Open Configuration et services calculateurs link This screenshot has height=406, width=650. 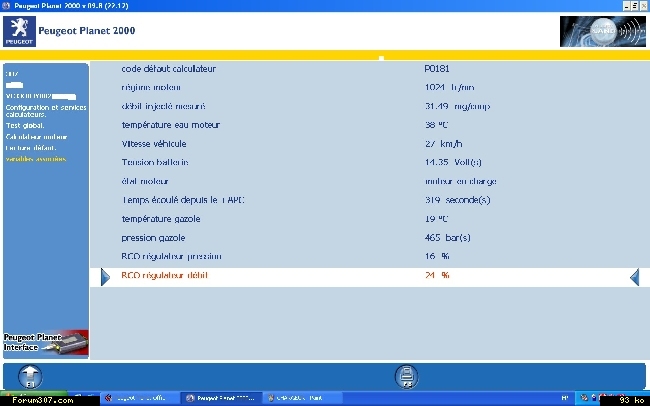(46, 111)
